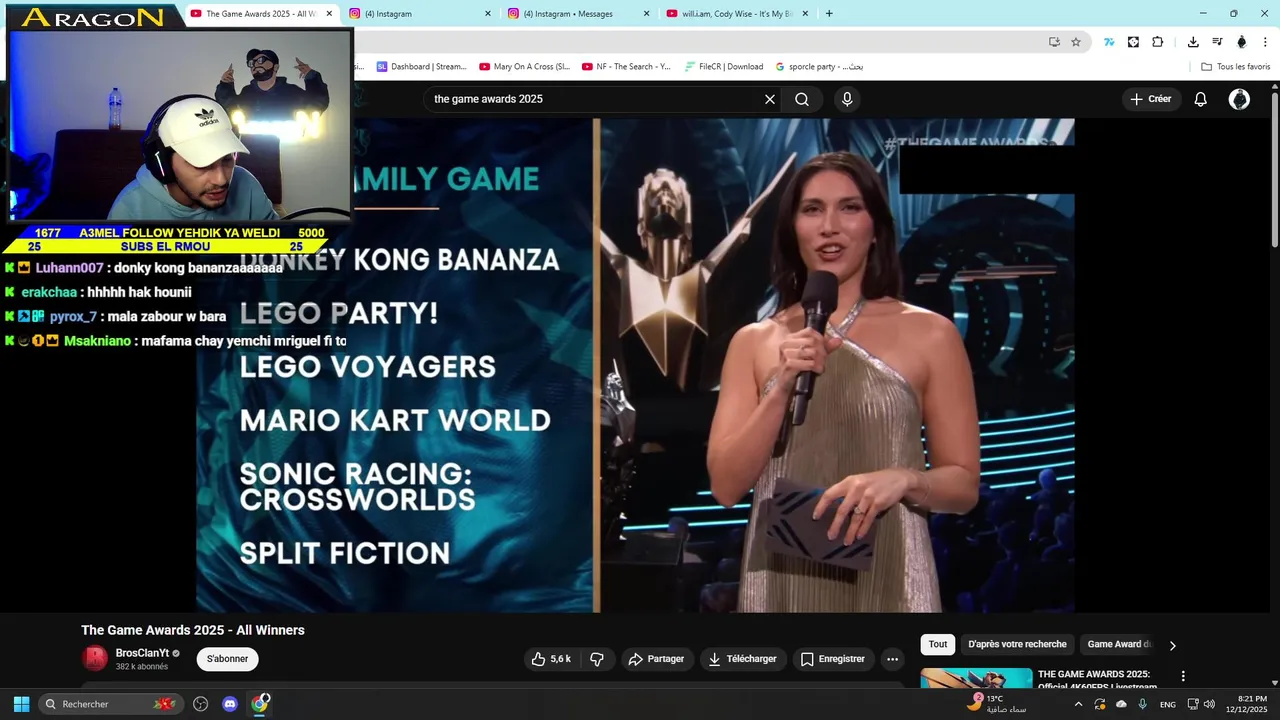Screen dimensions: 1280x720
Task: Open 'sporcle party' bookmark
Action: pyautogui.click(x=820, y=67)
